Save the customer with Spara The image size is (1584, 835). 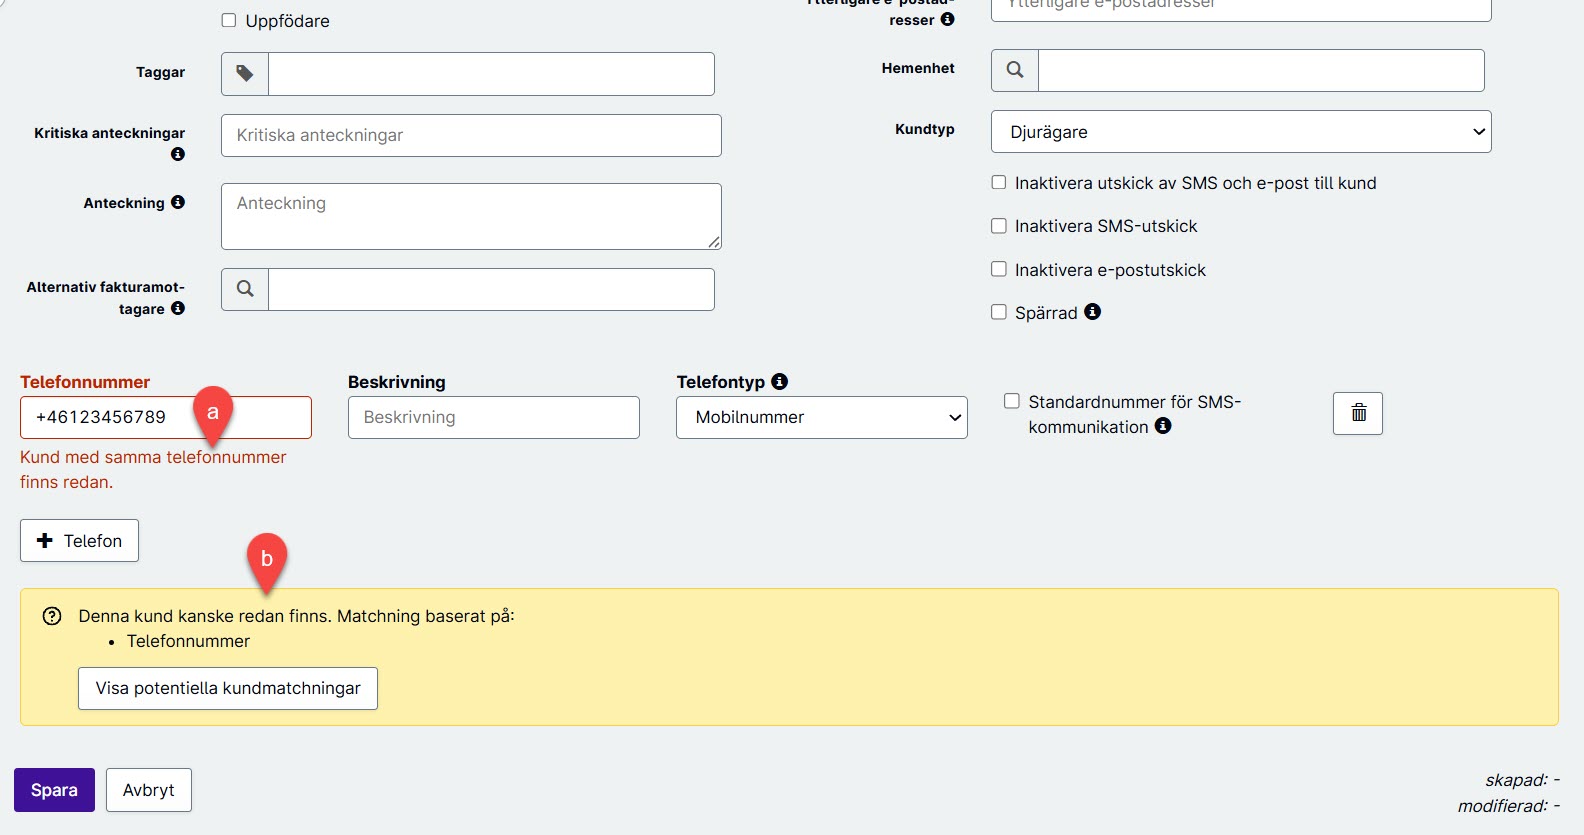click(x=54, y=790)
